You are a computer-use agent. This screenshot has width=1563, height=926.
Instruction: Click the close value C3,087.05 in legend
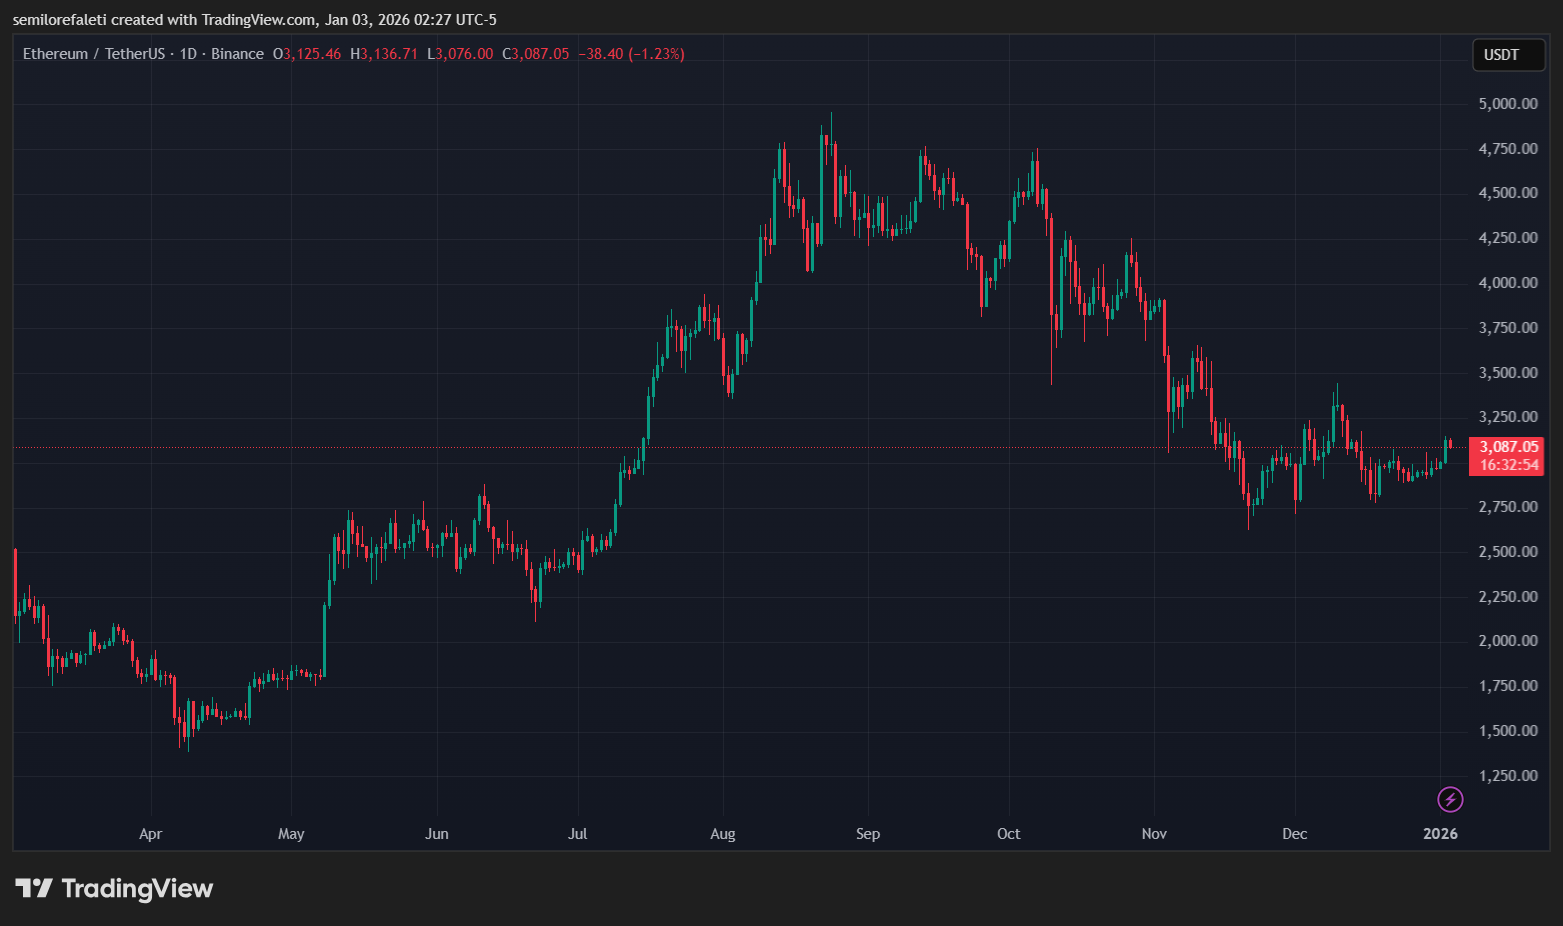tap(535, 54)
